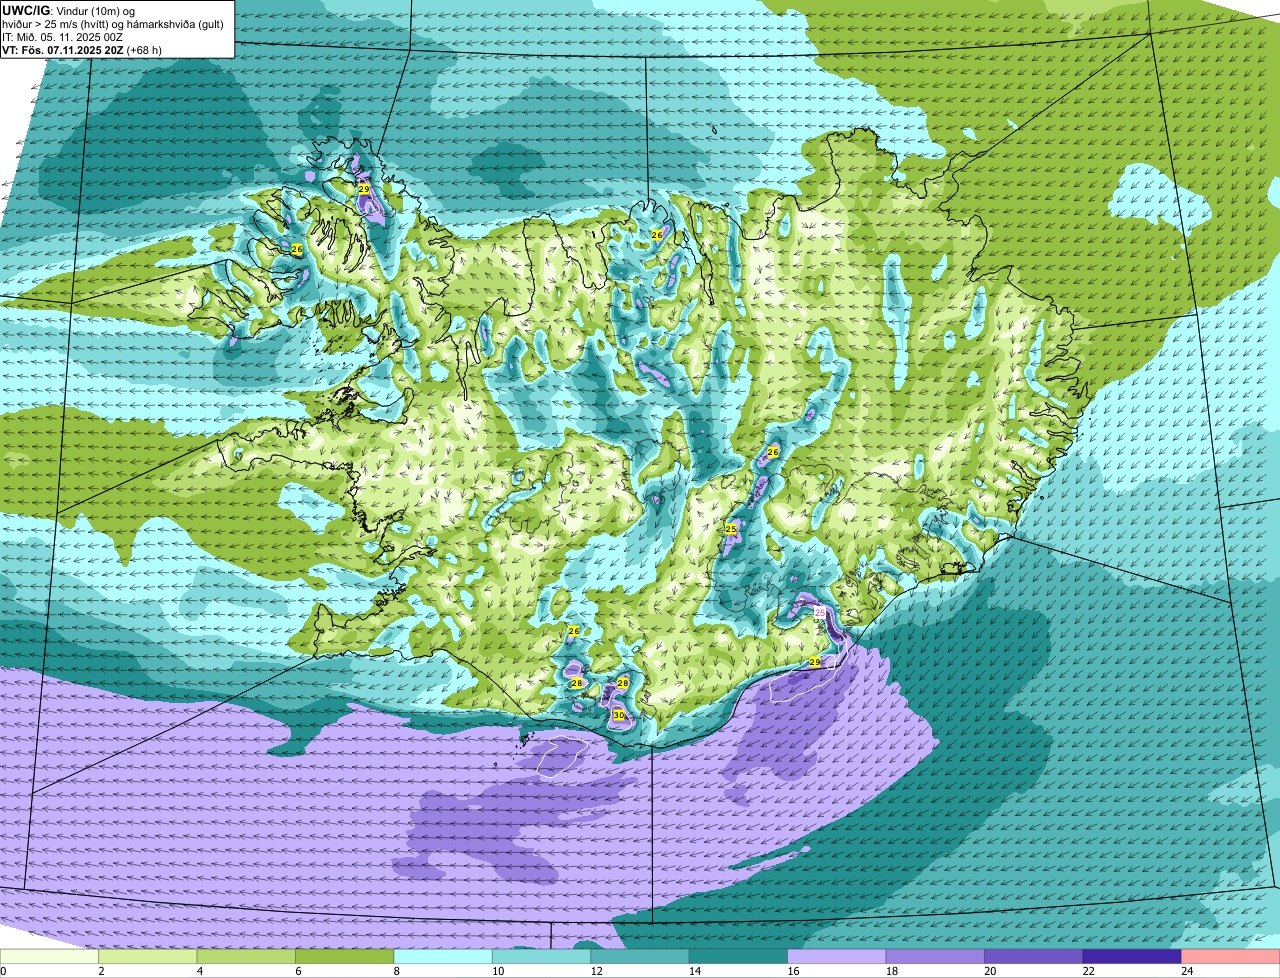
Task: Click the initial time 'IT: Mið. 05. 11. 2025 00Z'
Action: (x=63, y=37)
